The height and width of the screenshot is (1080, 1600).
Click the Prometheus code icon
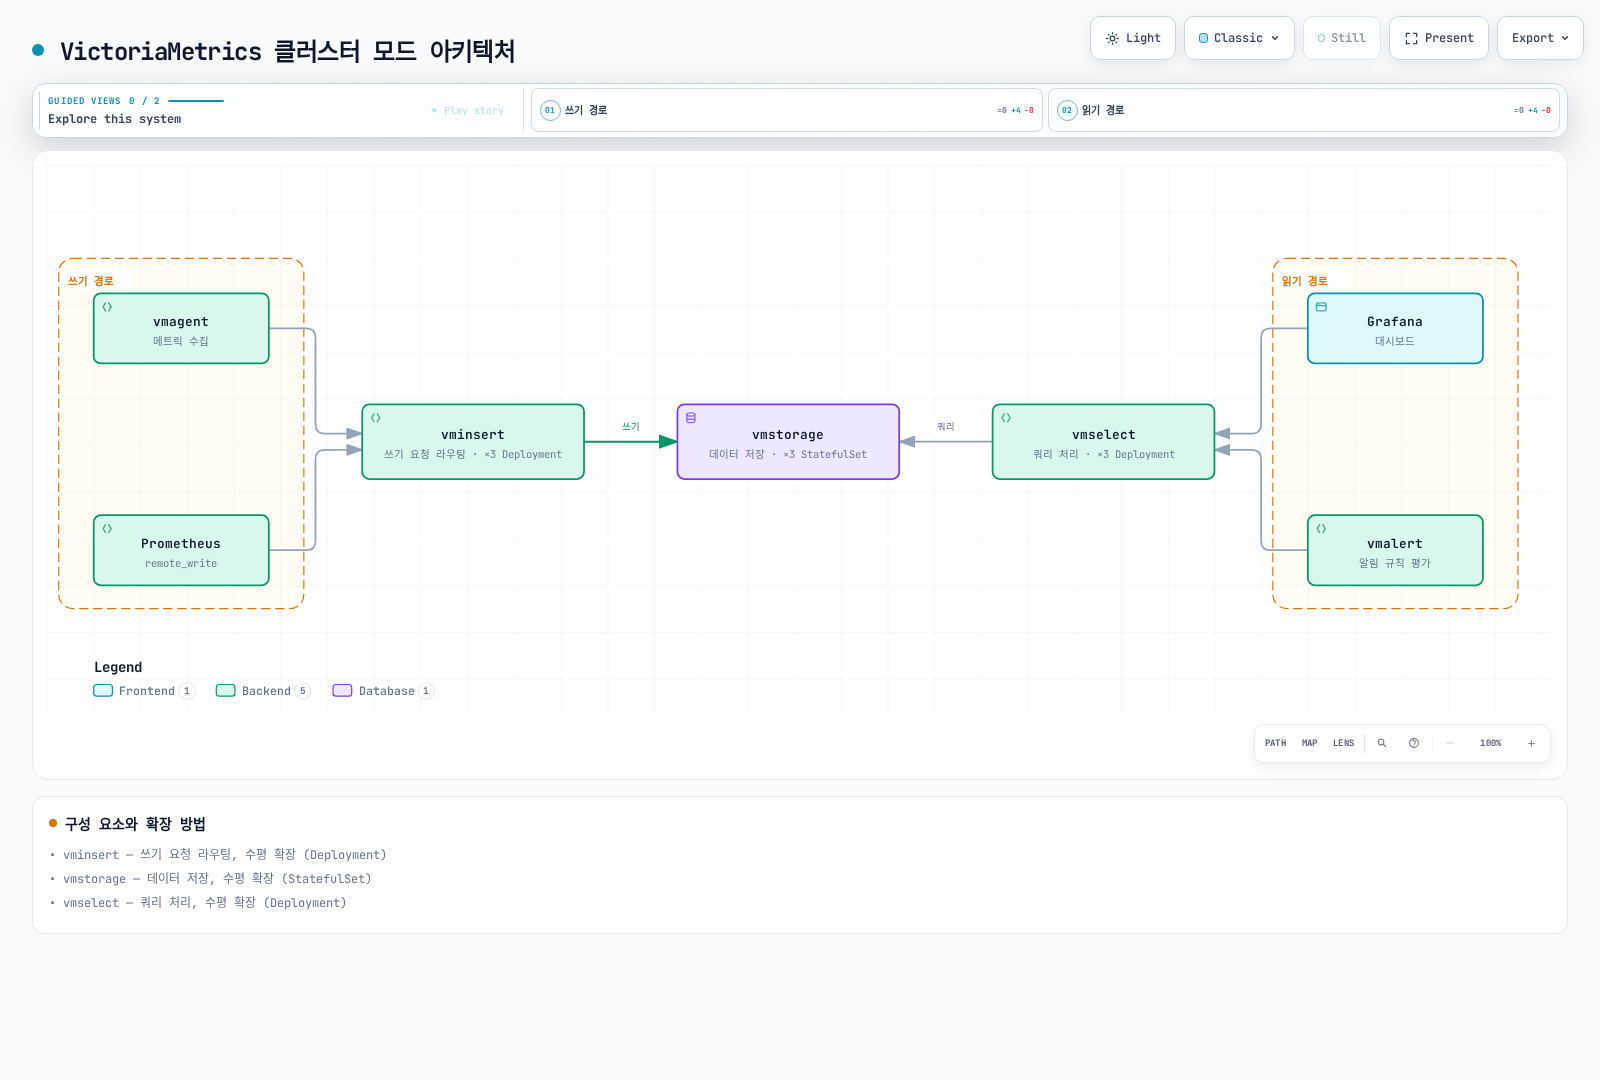click(107, 529)
